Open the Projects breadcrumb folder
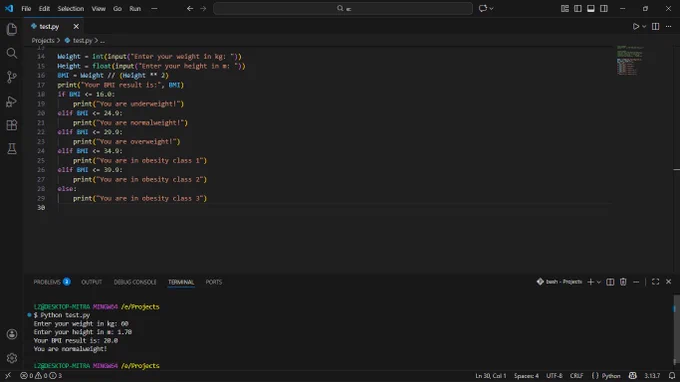This screenshot has width=680, height=382. click(43, 40)
